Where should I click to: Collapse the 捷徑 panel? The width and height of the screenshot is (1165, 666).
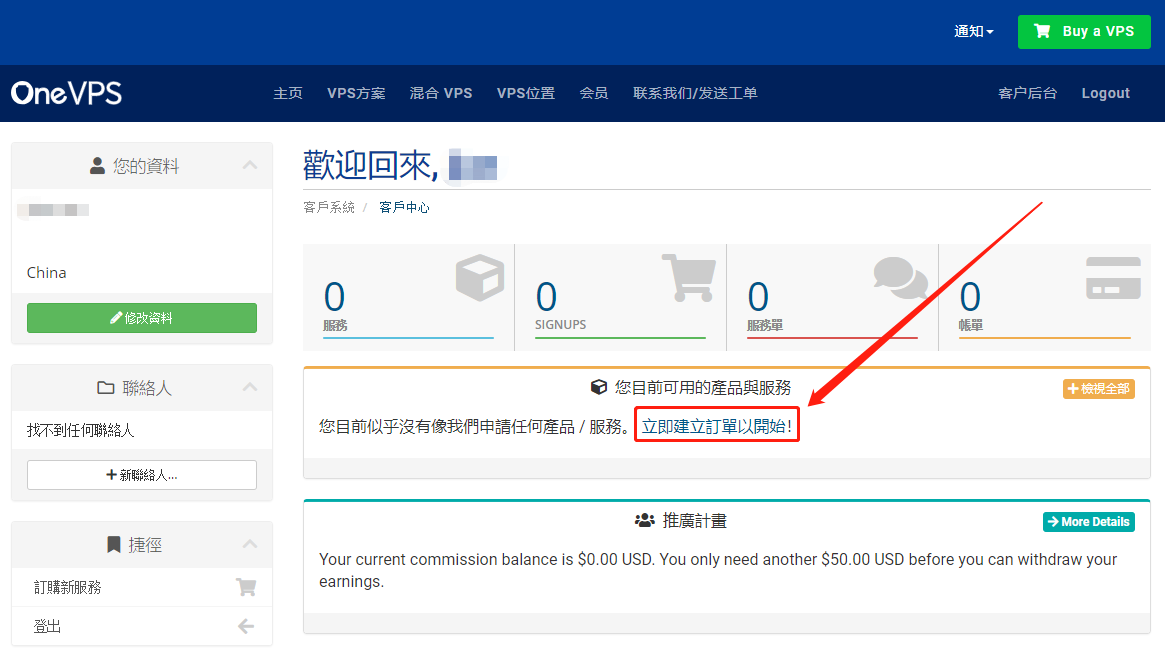tap(250, 545)
